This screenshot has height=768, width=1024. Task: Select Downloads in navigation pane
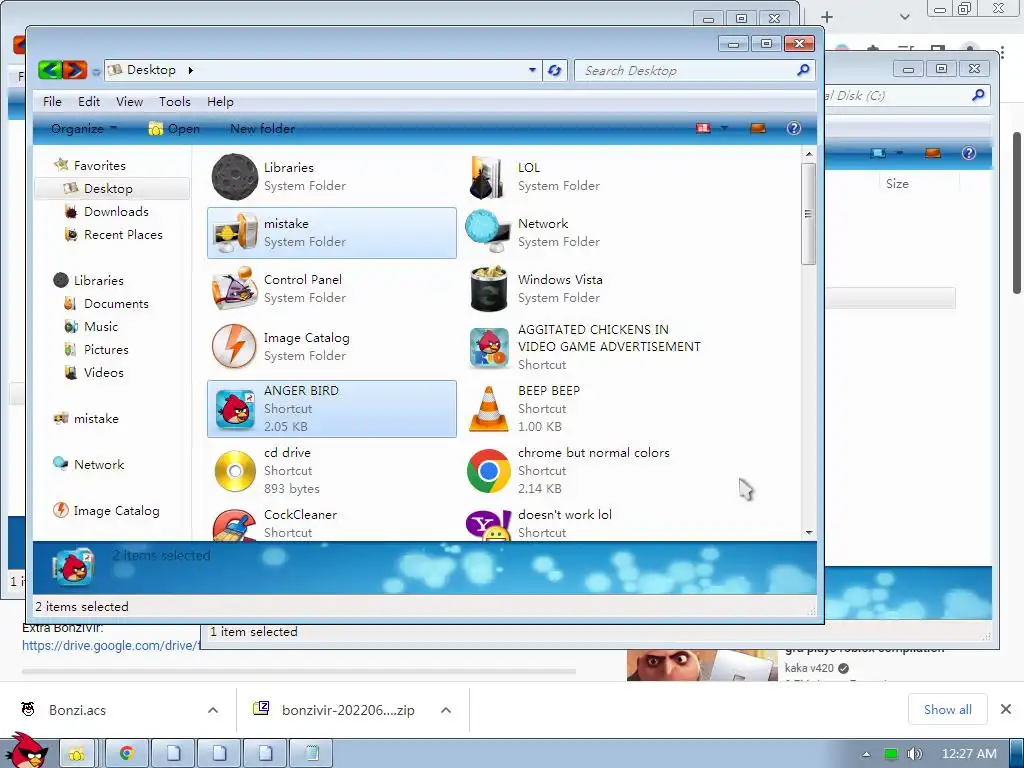pyautogui.click(x=116, y=212)
